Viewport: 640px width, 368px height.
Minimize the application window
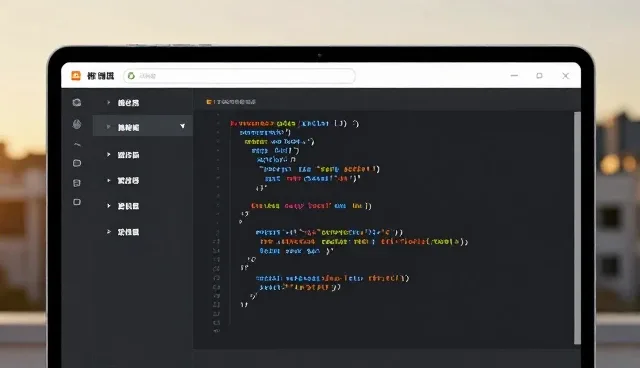(x=514, y=75)
